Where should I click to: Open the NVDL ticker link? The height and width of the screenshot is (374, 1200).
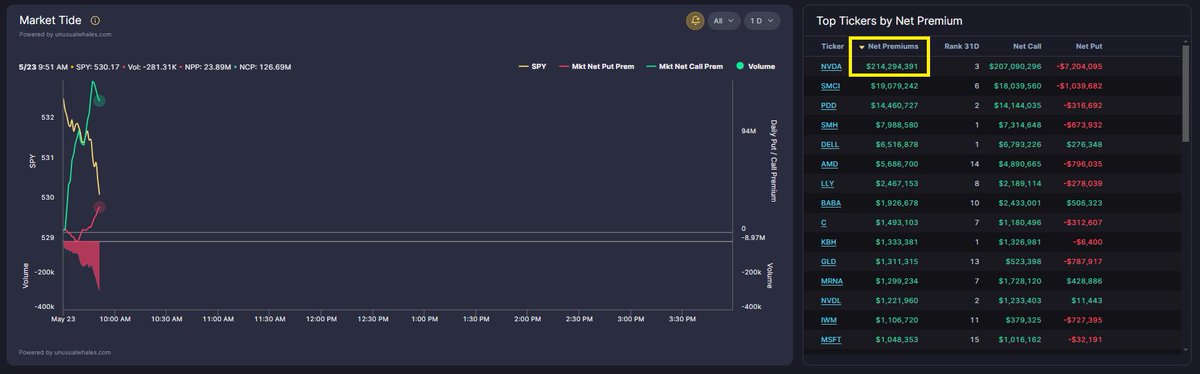coord(831,300)
